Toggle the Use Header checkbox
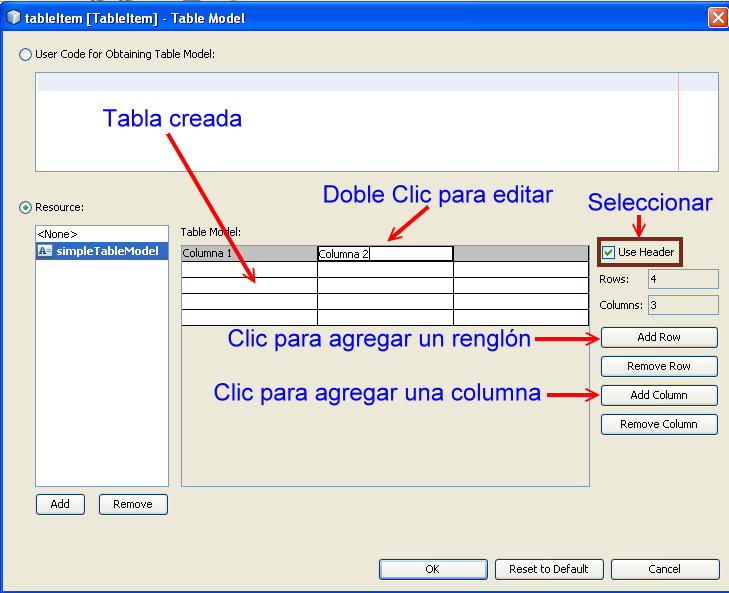This screenshot has width=729, height=593. point(608,253)
